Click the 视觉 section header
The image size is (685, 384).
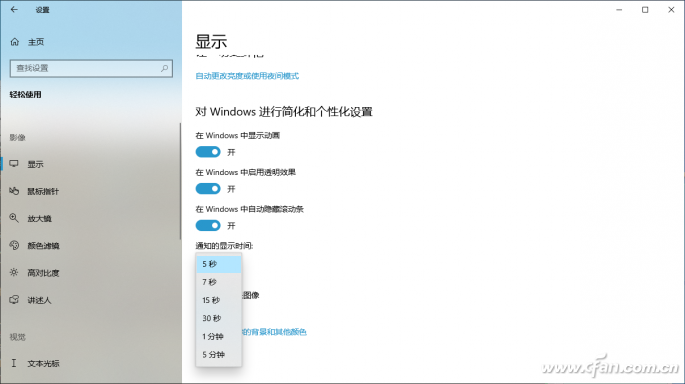(x=17, y=337)
